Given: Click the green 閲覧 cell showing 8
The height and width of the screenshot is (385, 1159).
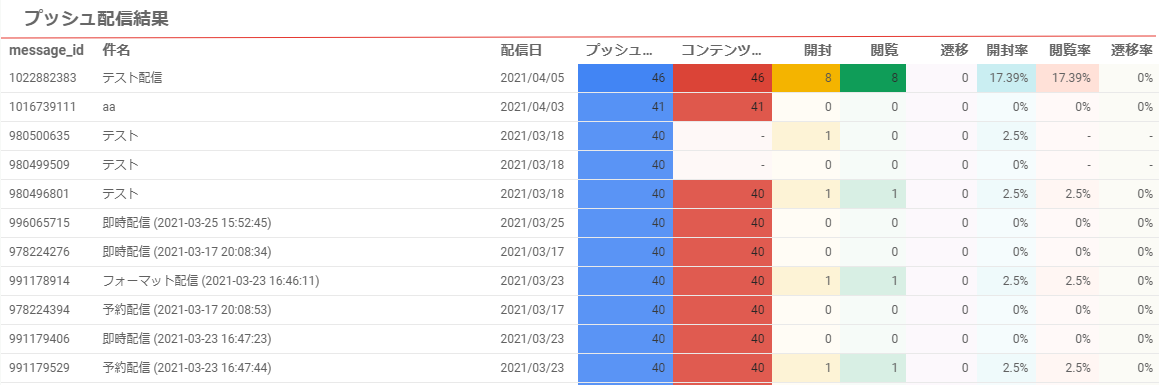Looking at the screenshot, I should click(x=874, y=78).
